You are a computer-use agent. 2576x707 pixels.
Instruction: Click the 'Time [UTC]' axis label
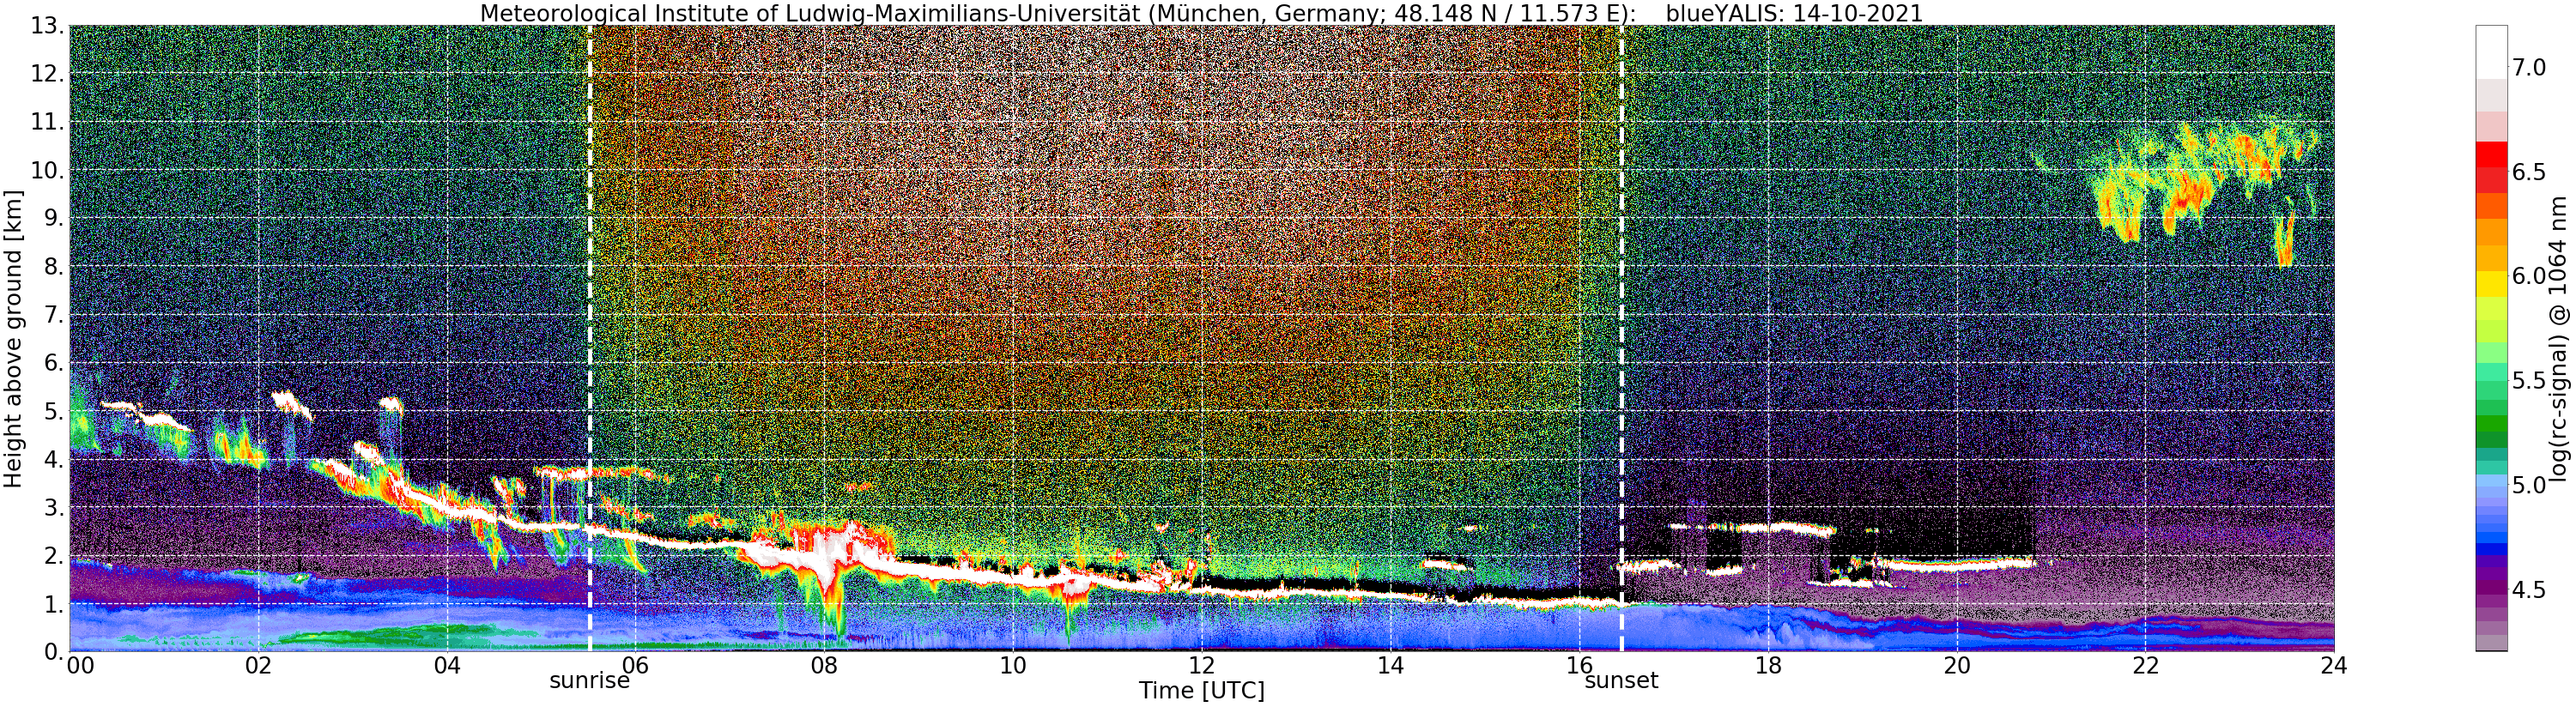1201,691
